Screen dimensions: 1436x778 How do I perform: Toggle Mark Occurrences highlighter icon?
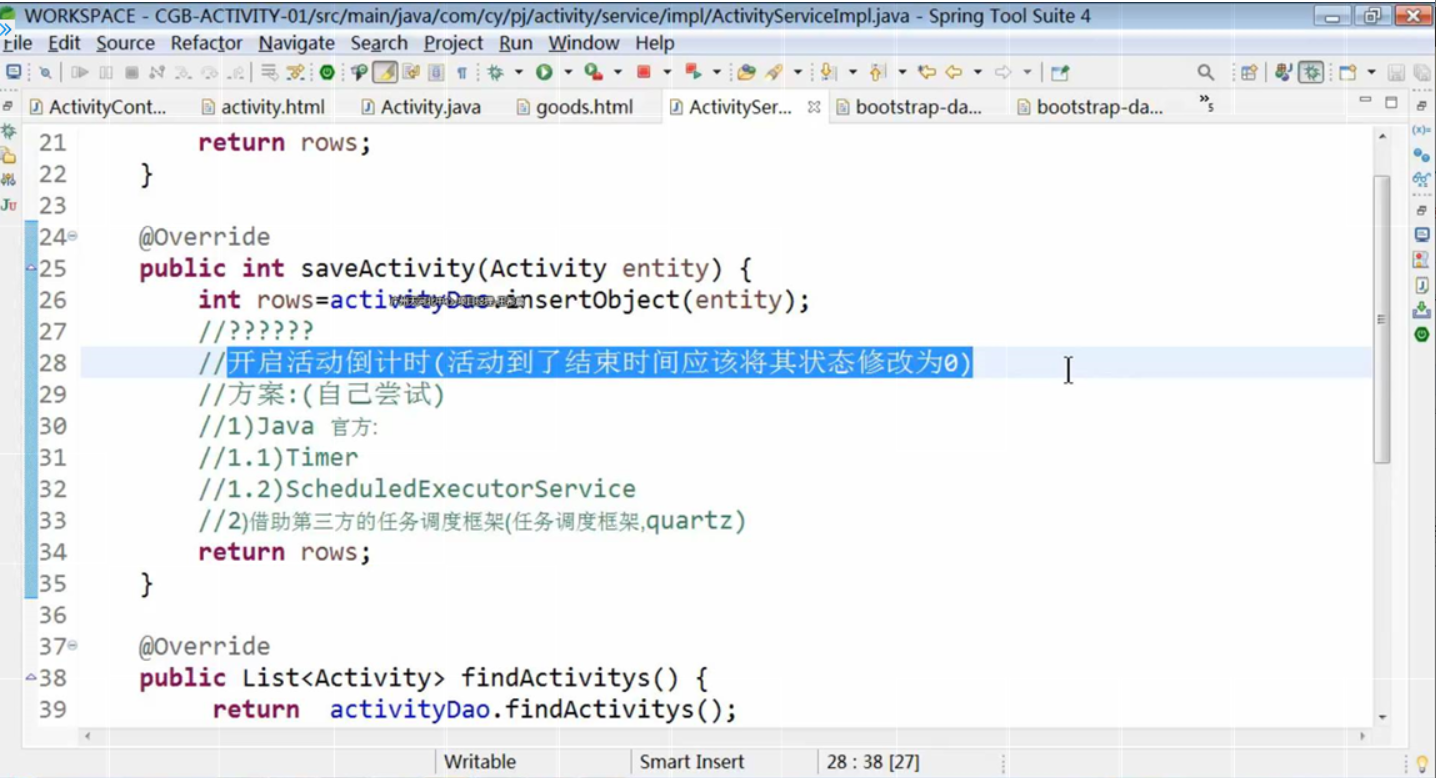coord(385,72)
